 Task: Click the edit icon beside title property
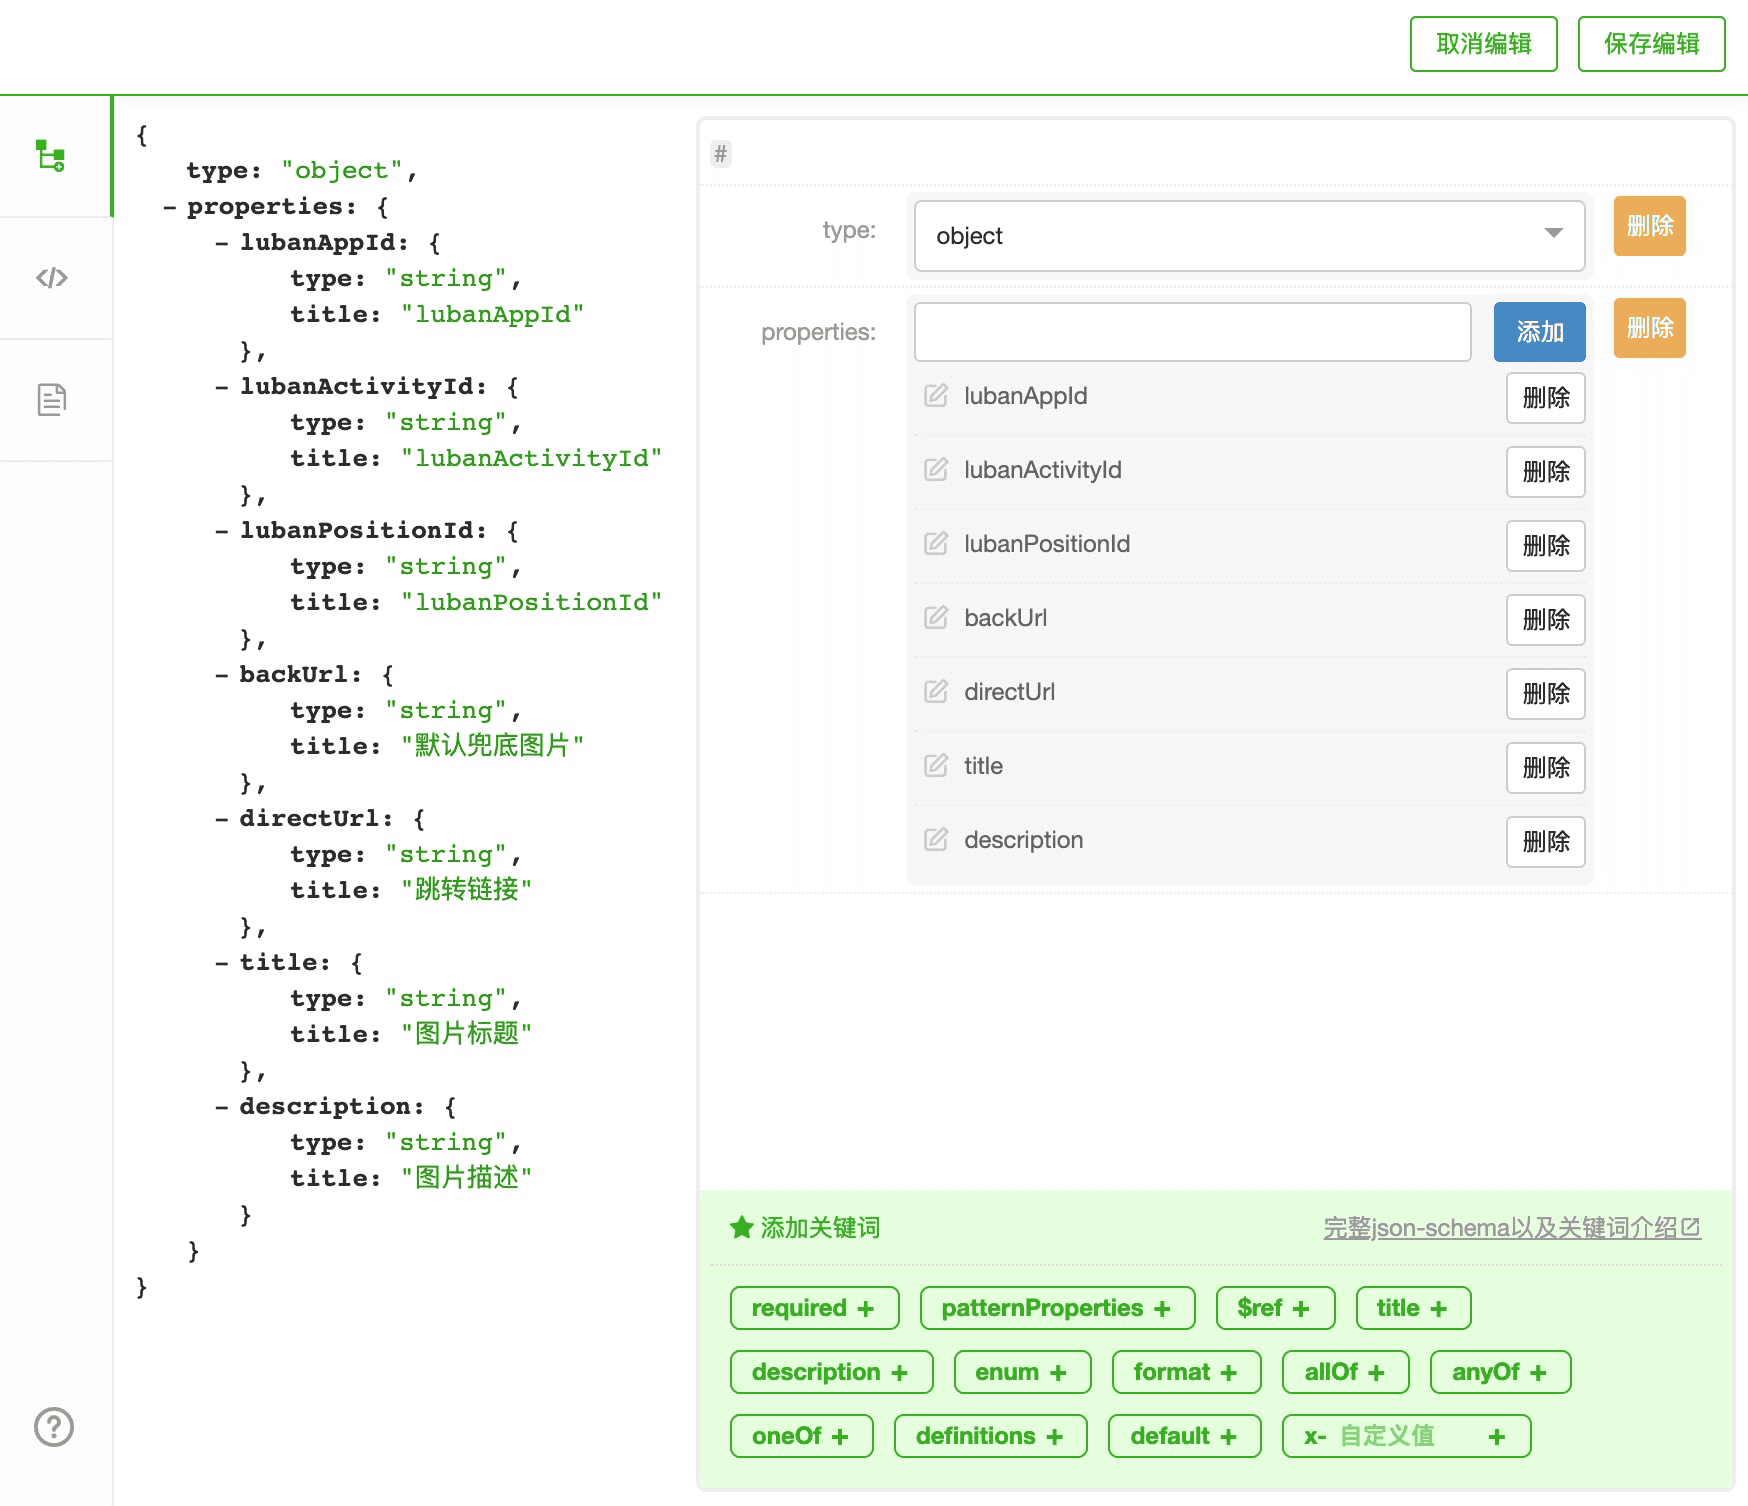pyautogui.click(x=936, y=765)
